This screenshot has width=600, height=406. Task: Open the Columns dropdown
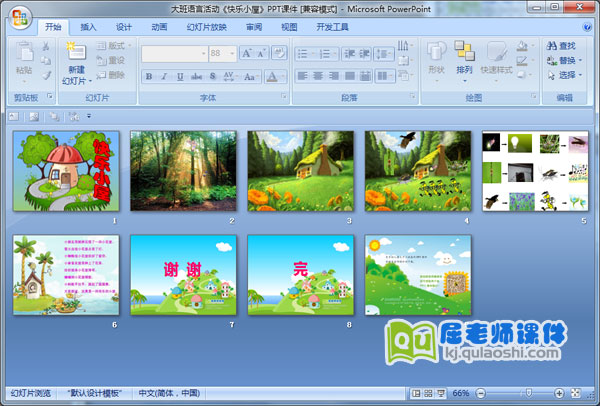[385, 76]
